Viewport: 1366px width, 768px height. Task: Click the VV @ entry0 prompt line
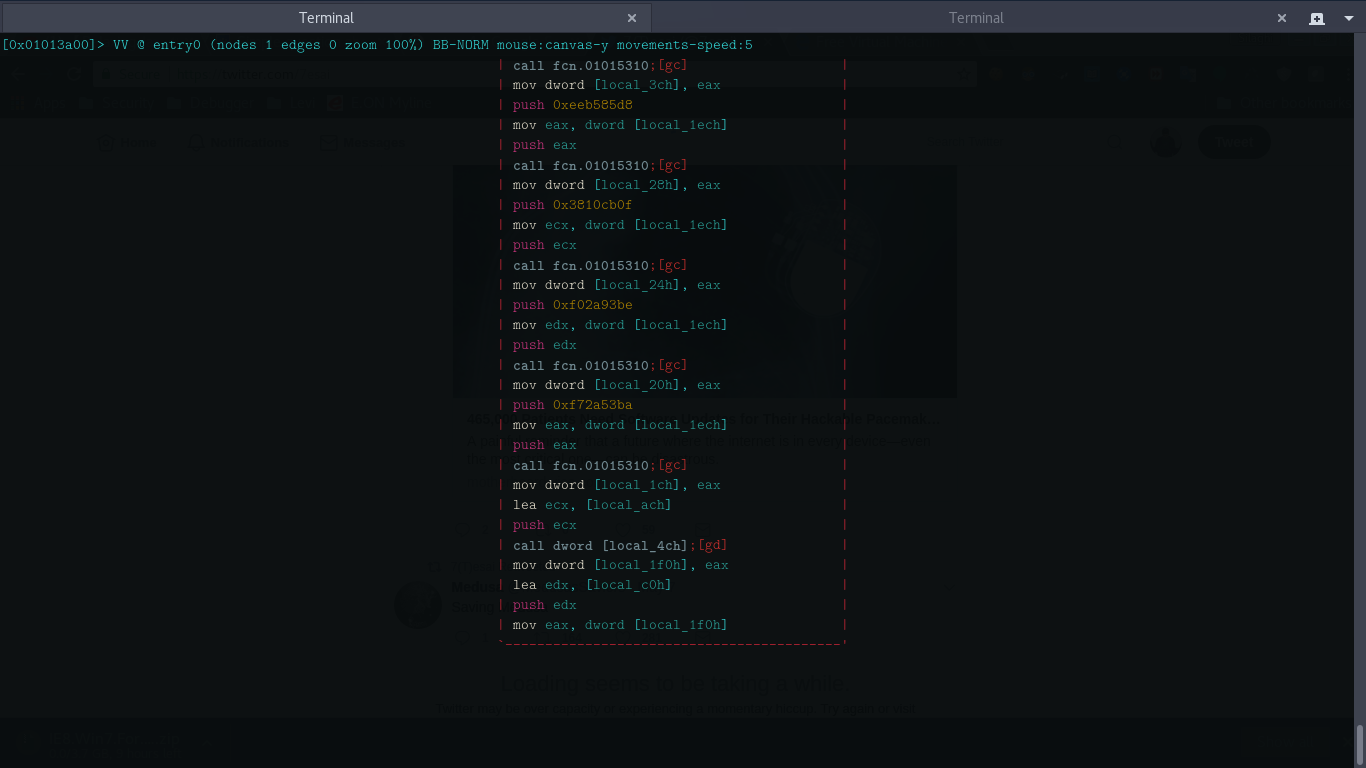(377, 45)
